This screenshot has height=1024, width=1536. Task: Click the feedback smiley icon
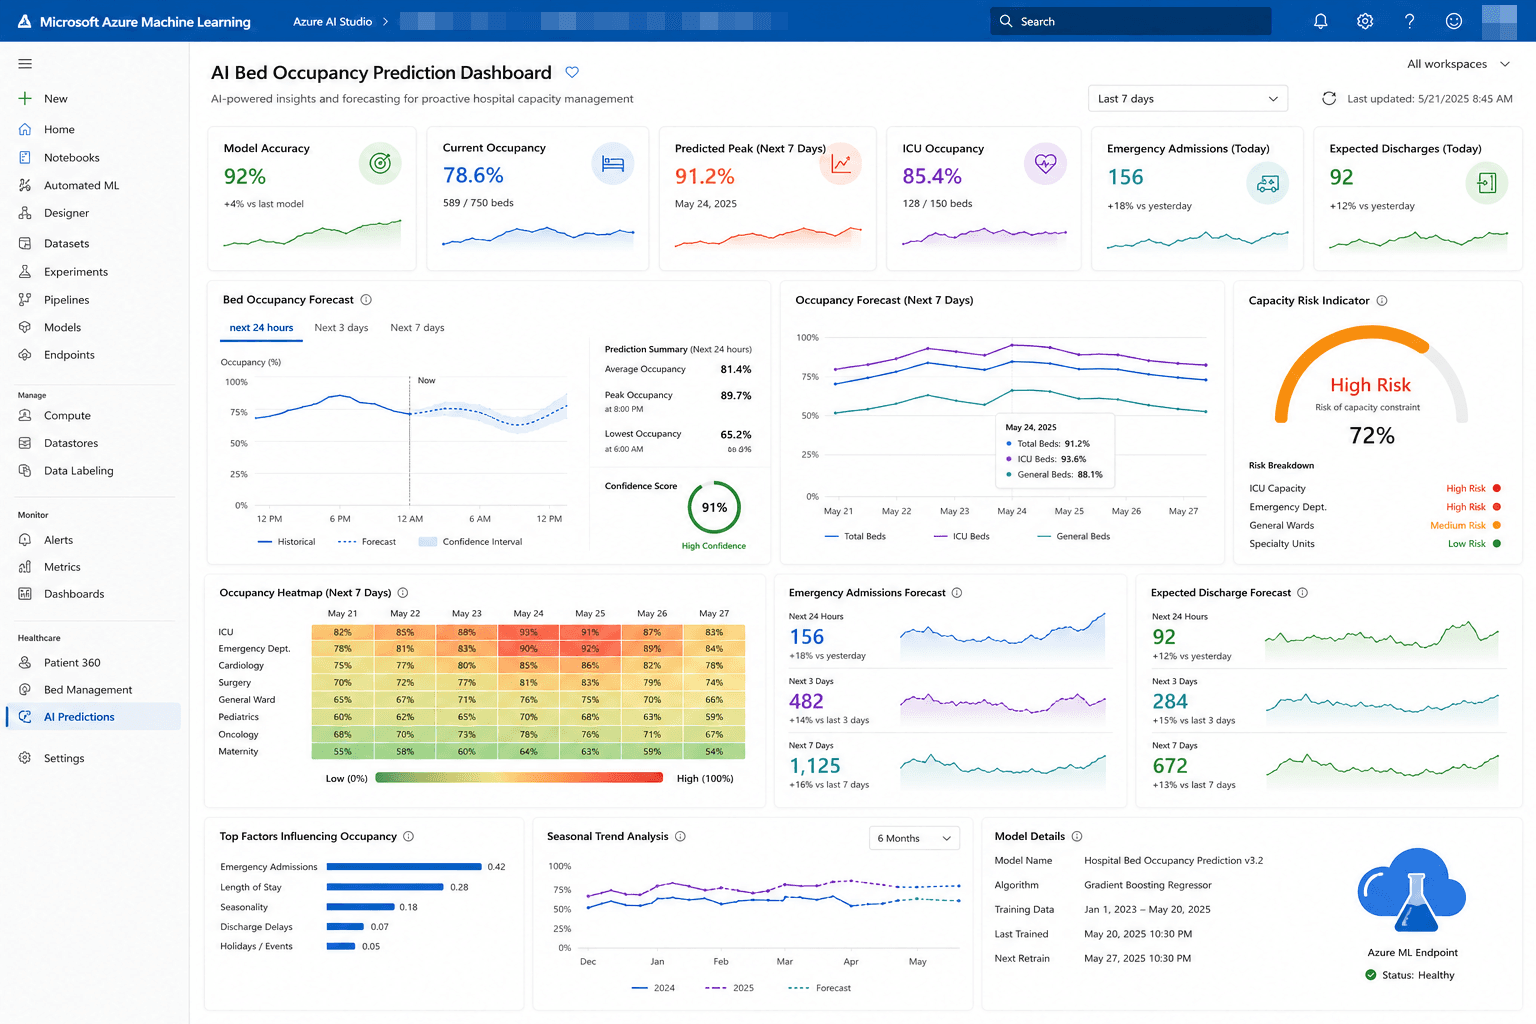[1454, 21]
